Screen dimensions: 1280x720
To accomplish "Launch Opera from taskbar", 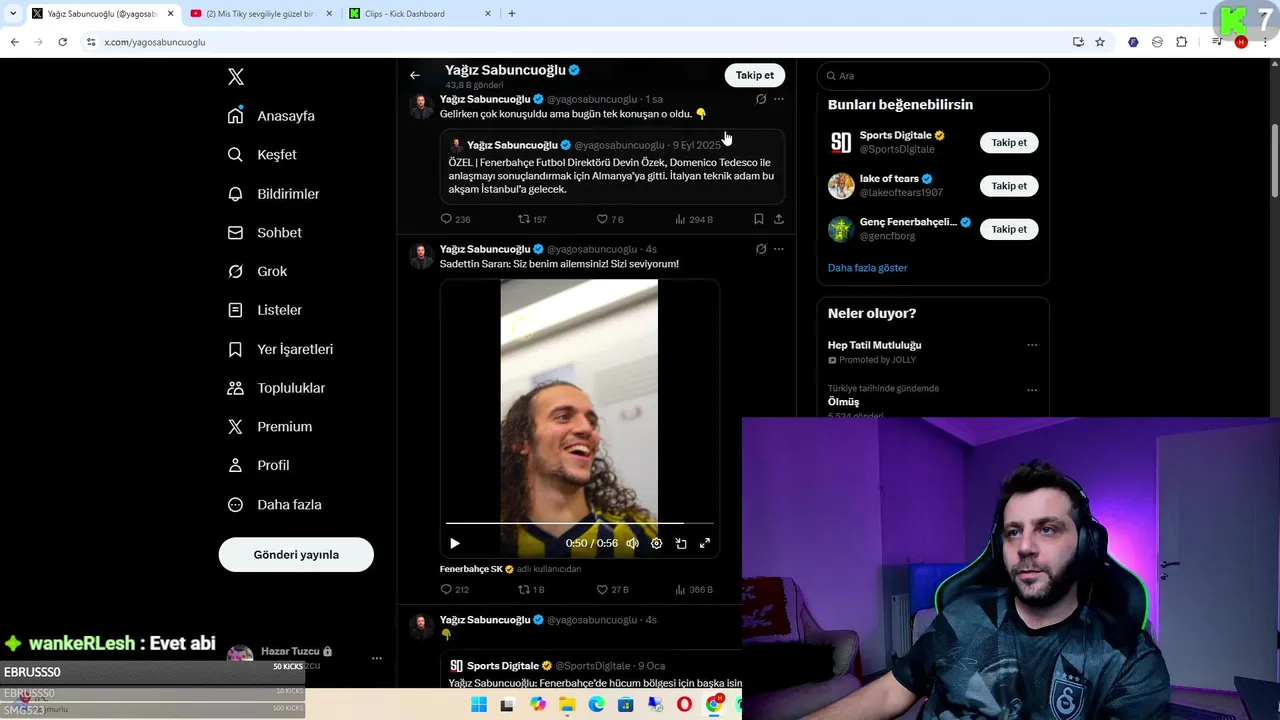I will click(684, 704).
